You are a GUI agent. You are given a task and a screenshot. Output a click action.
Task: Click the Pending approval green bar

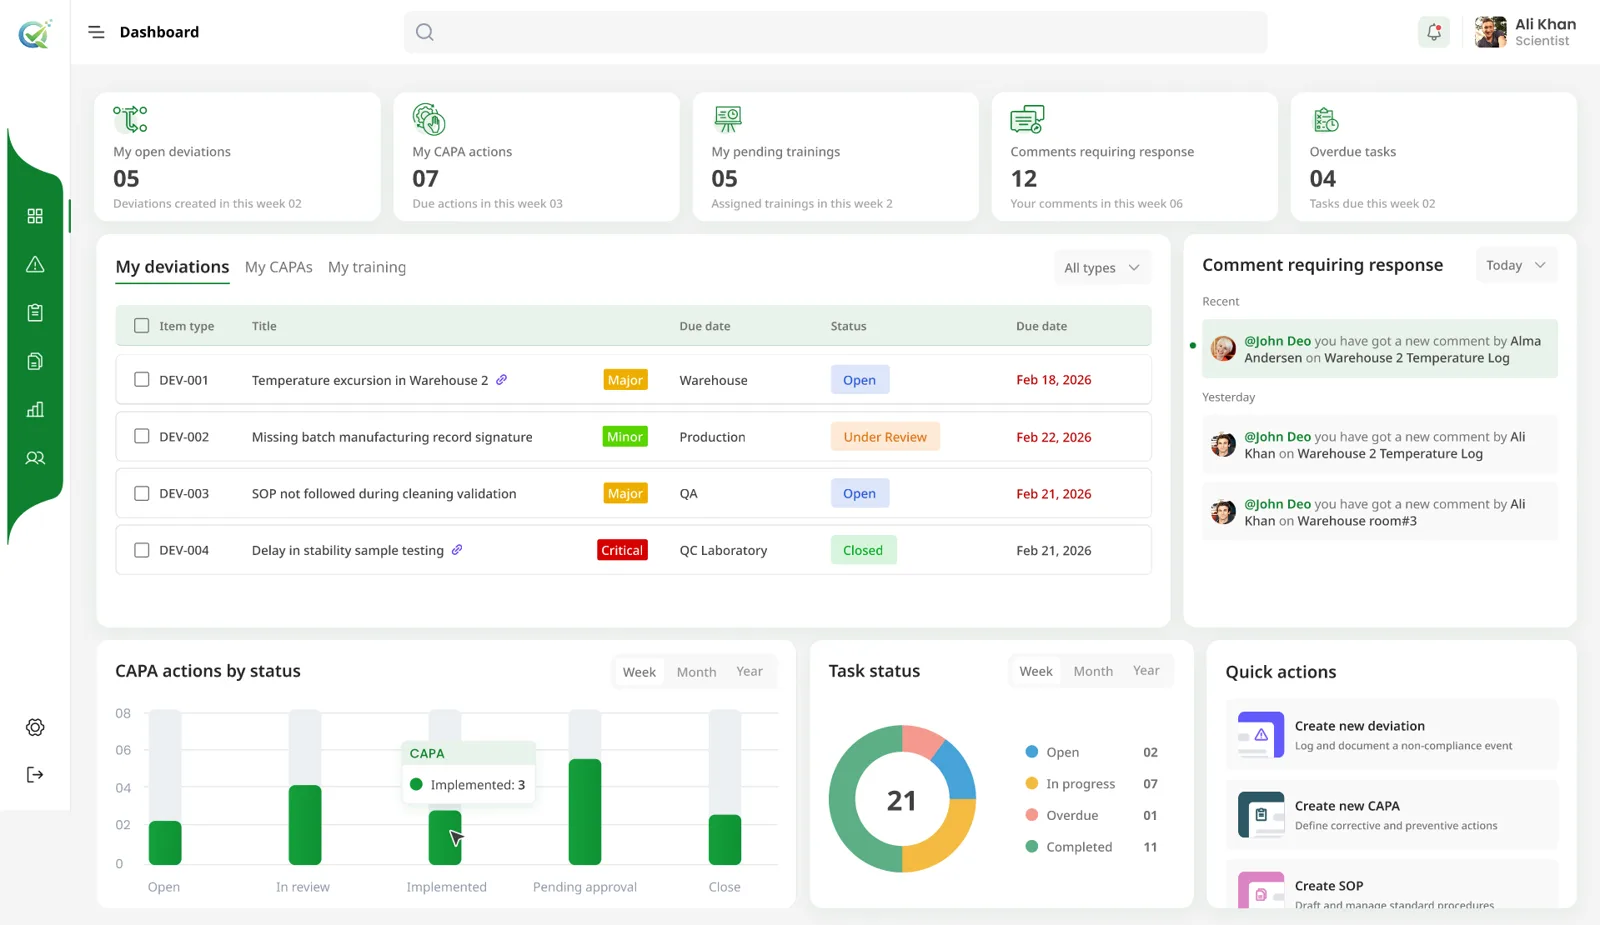click(585, 812)
